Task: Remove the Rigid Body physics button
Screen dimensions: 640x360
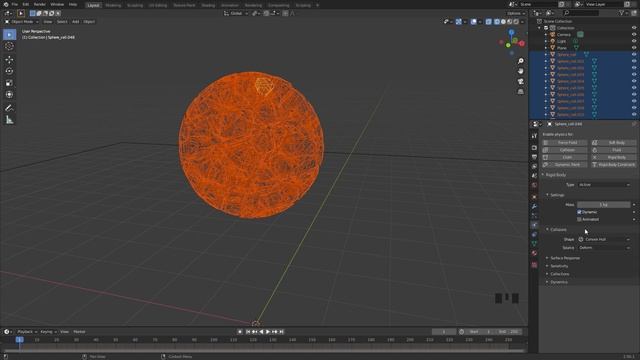Action: [x=613, y=158]
